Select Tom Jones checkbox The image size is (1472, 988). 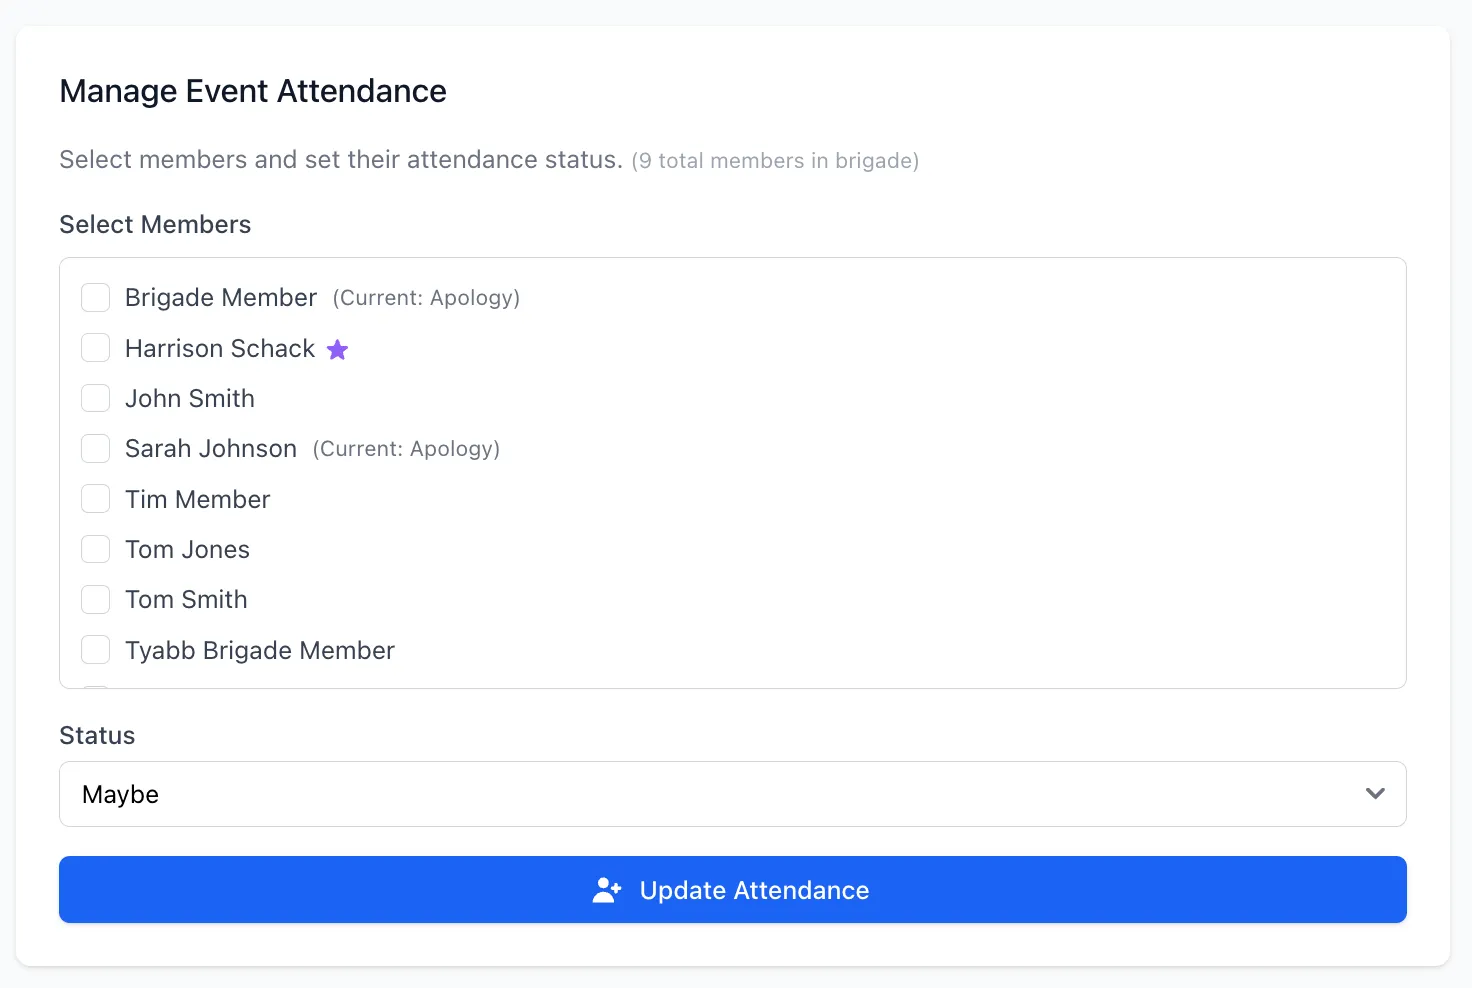point(95,549)
